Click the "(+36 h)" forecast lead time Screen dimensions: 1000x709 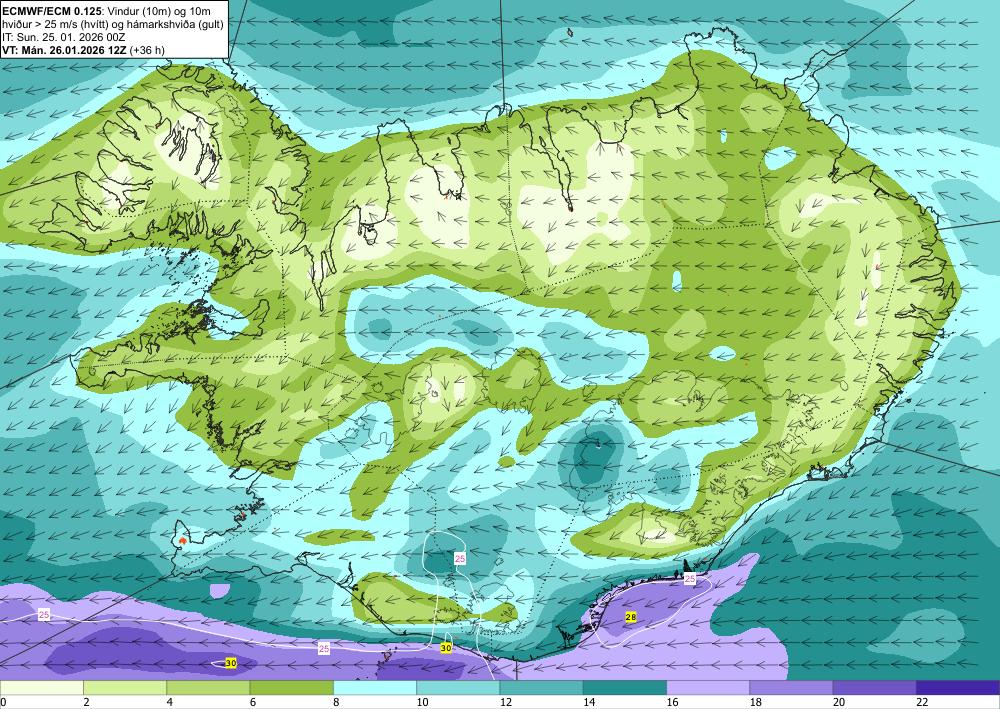click(x=147, y=50)
